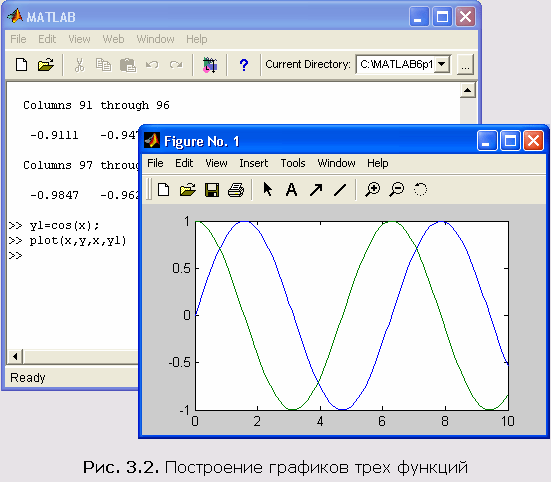Browse for folder with ellipsis button
This screenshot has width=551, height=482.
click(x=465, y=65)
